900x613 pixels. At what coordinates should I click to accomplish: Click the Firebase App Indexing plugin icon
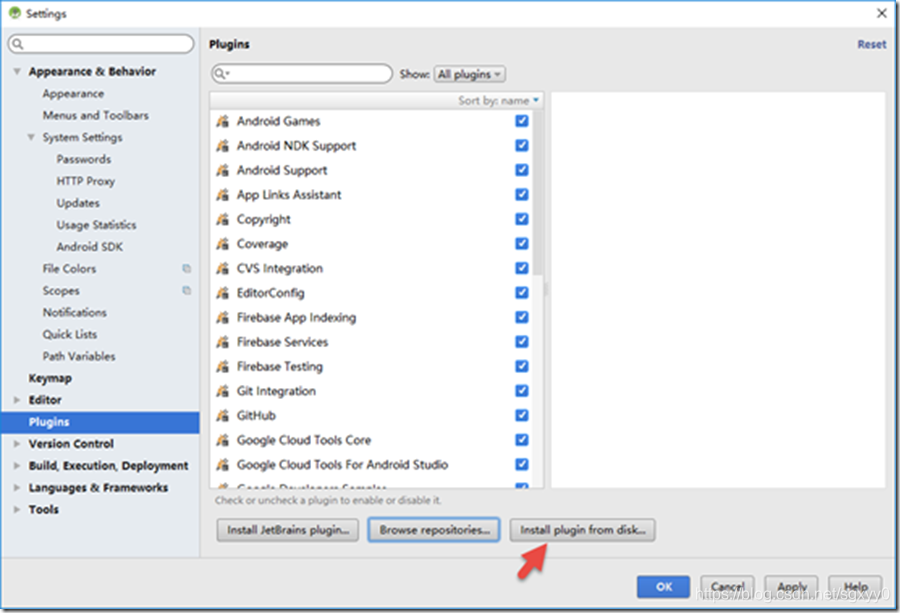223,317
